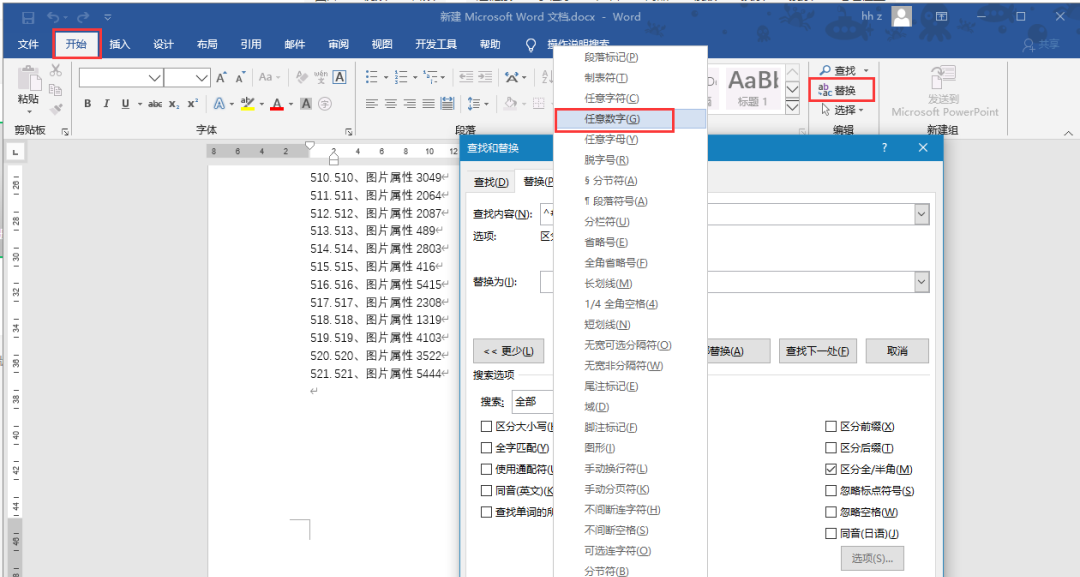
Task: Toggle Bold formatting
Action: [x=87, y=104]
